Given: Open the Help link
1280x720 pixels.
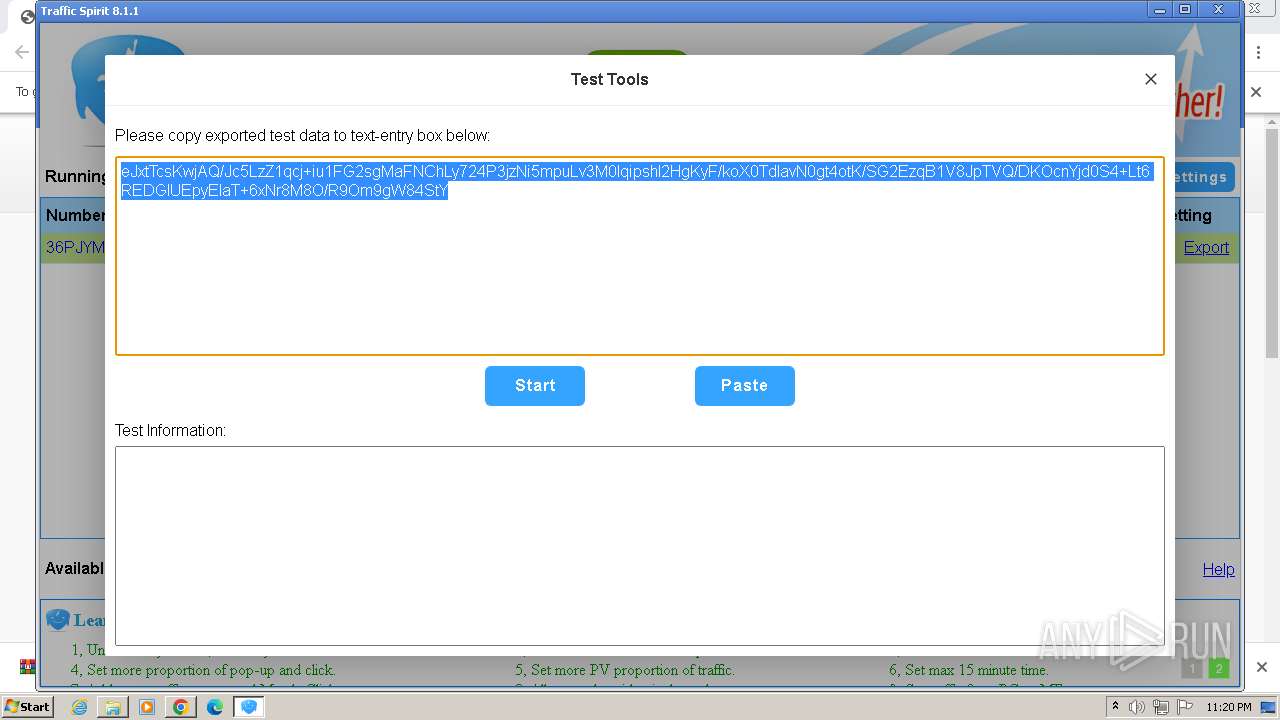Looking at the screenshot, I should pyautogui.click(x=1218, y=569).
